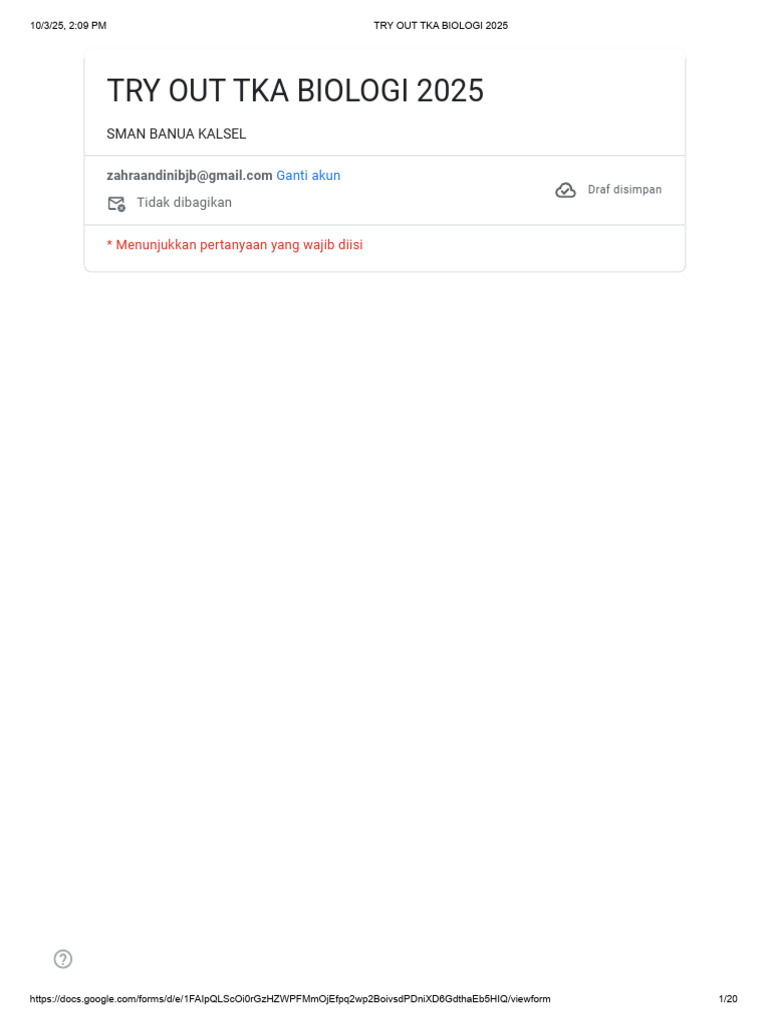
Task: Click the docs.google.com forms URL in footer
Action: pyautogui.click(x=290, y=999)
